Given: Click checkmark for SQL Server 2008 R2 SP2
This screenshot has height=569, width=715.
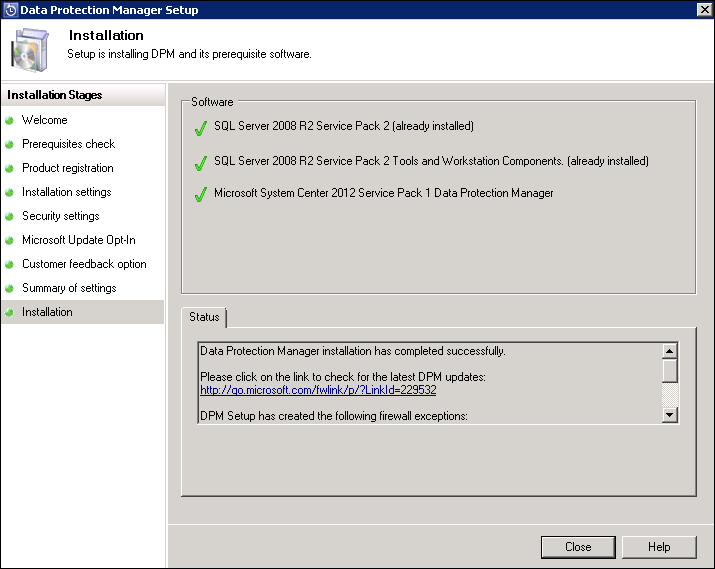Looking at the screenshot, I should [201, 128].
